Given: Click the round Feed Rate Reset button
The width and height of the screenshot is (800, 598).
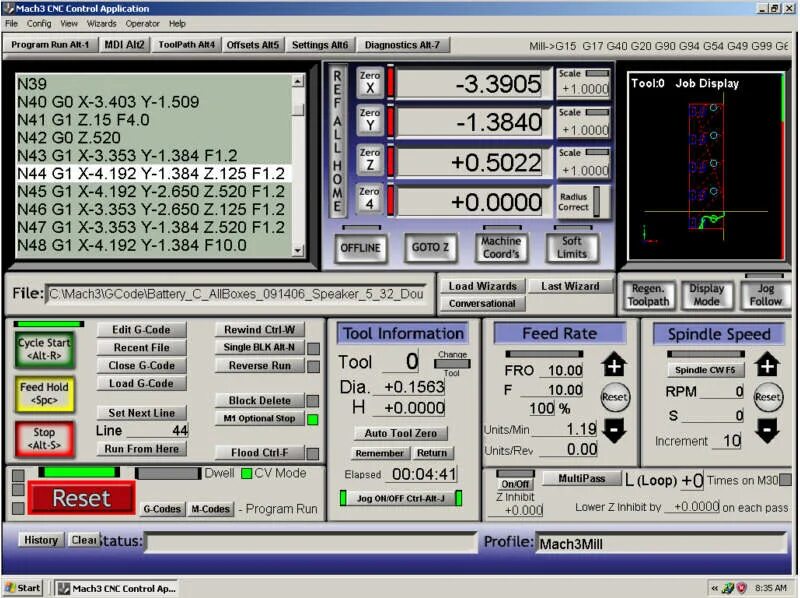Looking at the screenshot, I should pos(614,396).
